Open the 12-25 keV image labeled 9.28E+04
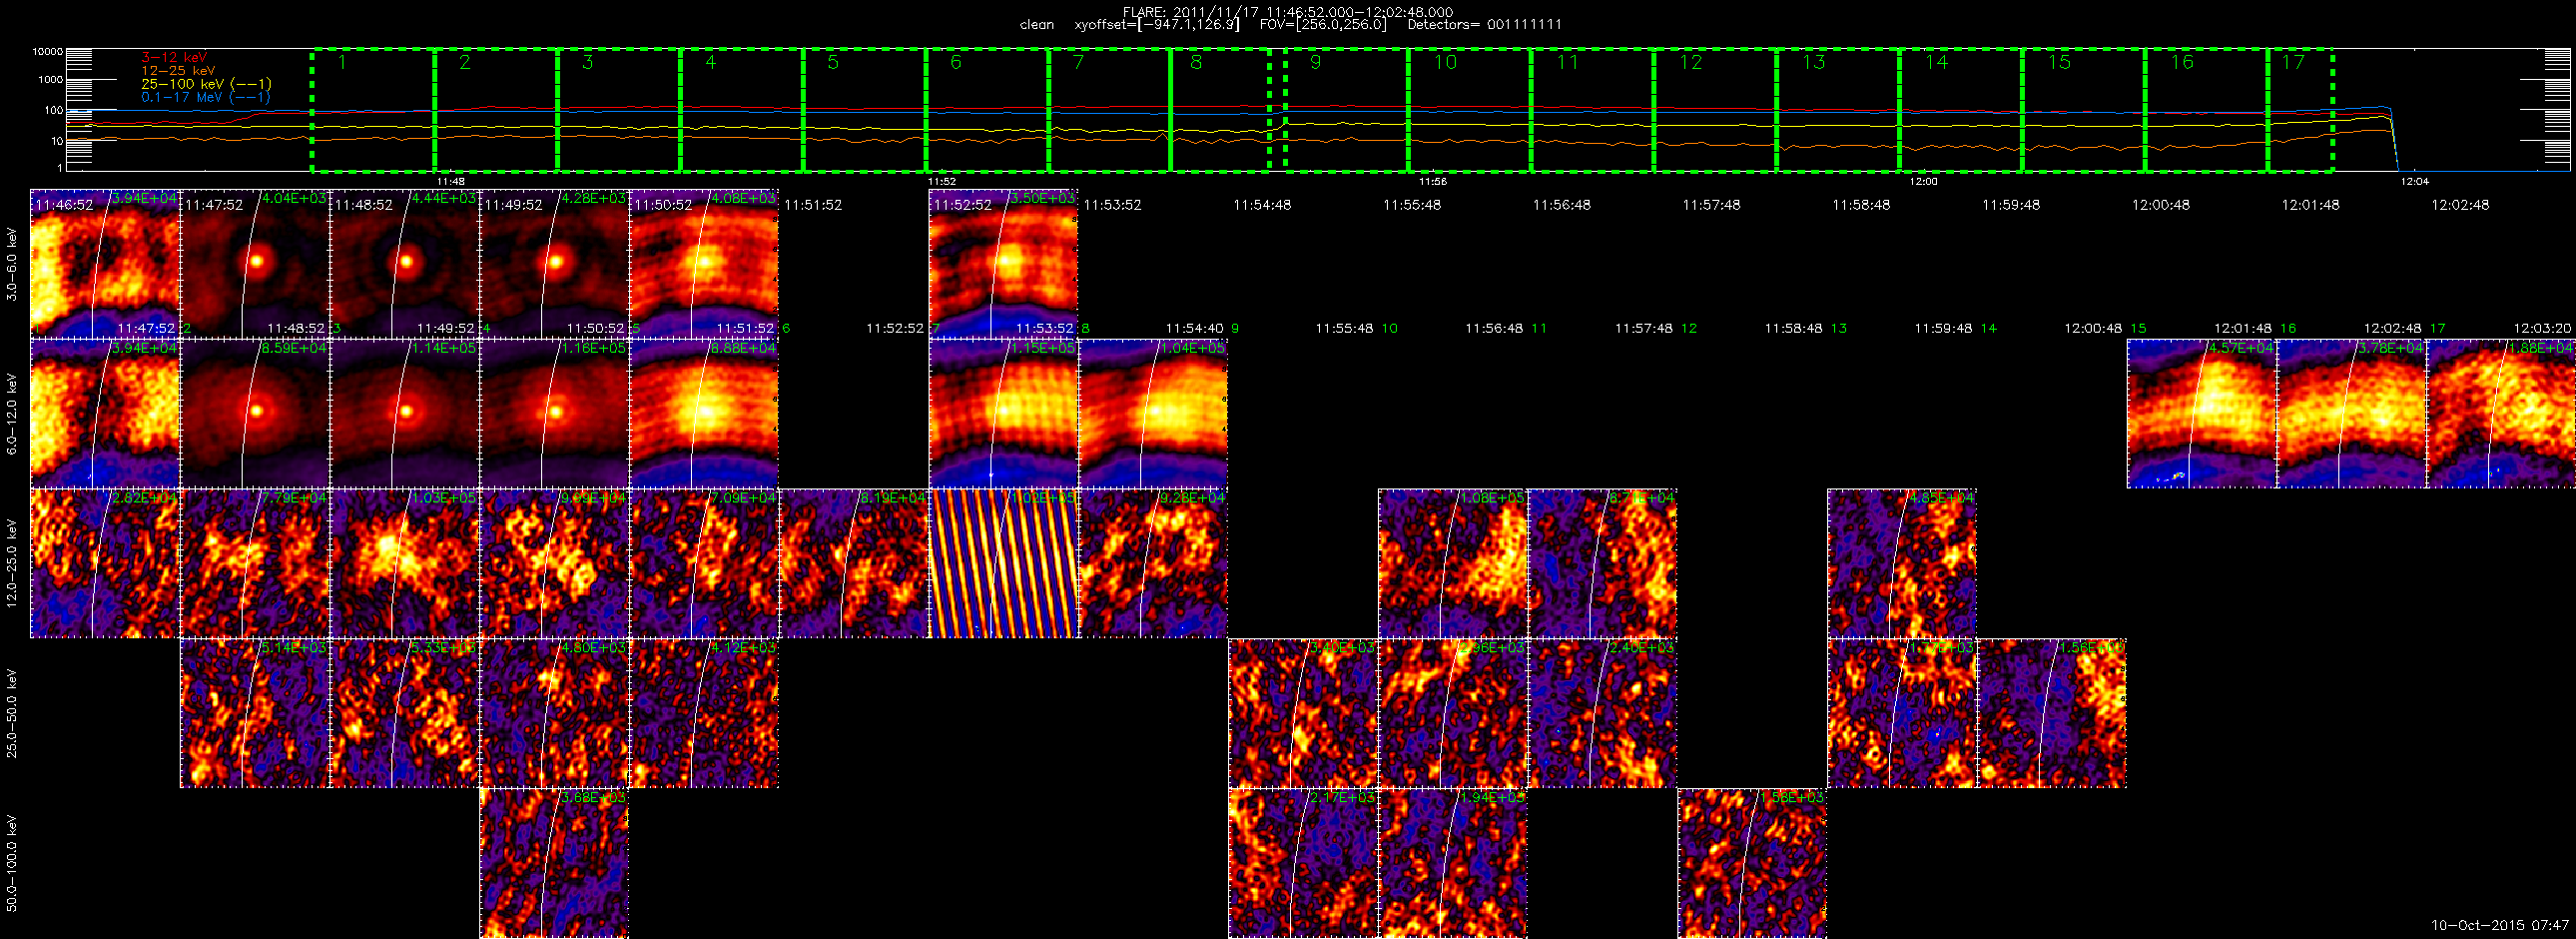 tap(1153, 563)
